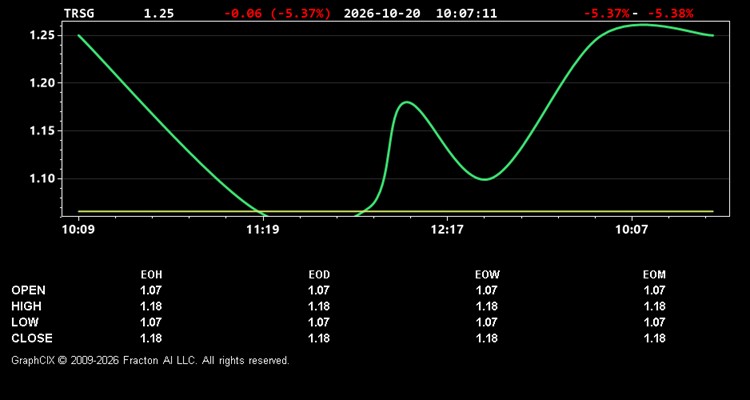Screen dimensions: 750x400
Task: Select the CLOSE row label
Action: 32,338
